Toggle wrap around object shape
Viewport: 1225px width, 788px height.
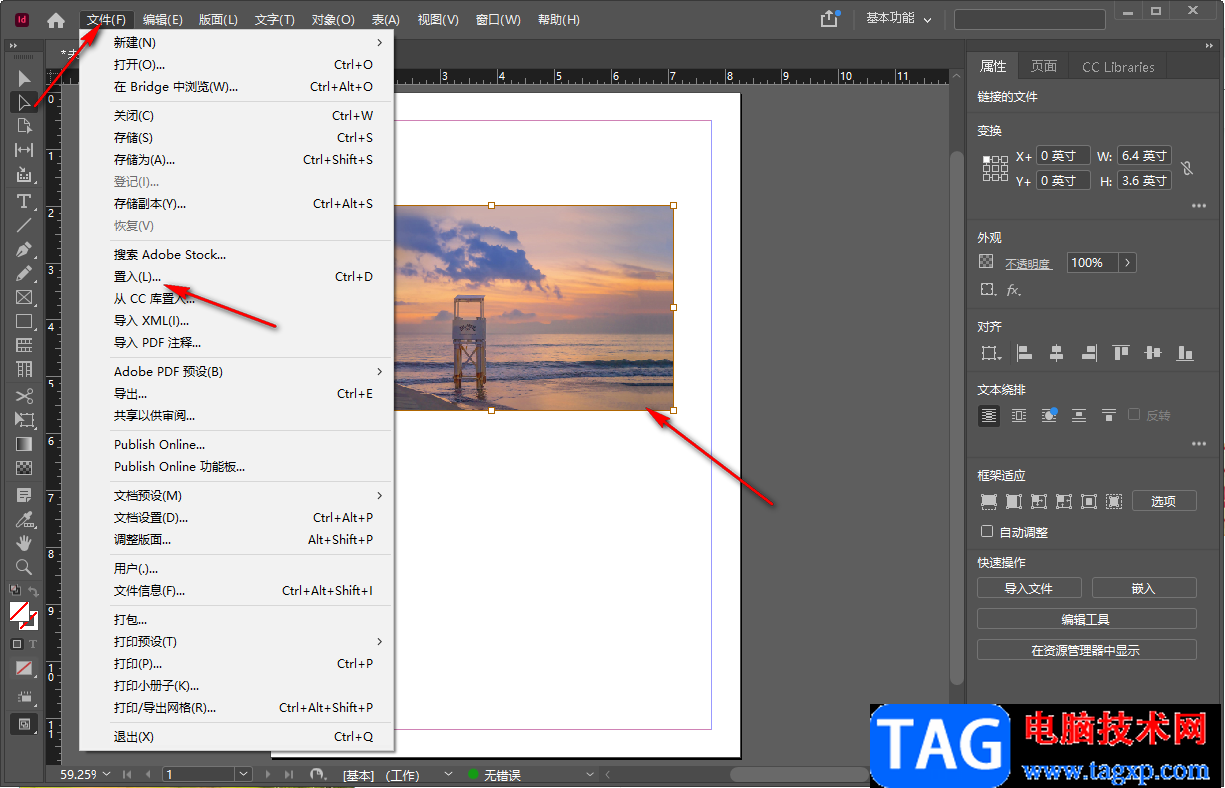pyautogui.click(x=1049, y=415)
